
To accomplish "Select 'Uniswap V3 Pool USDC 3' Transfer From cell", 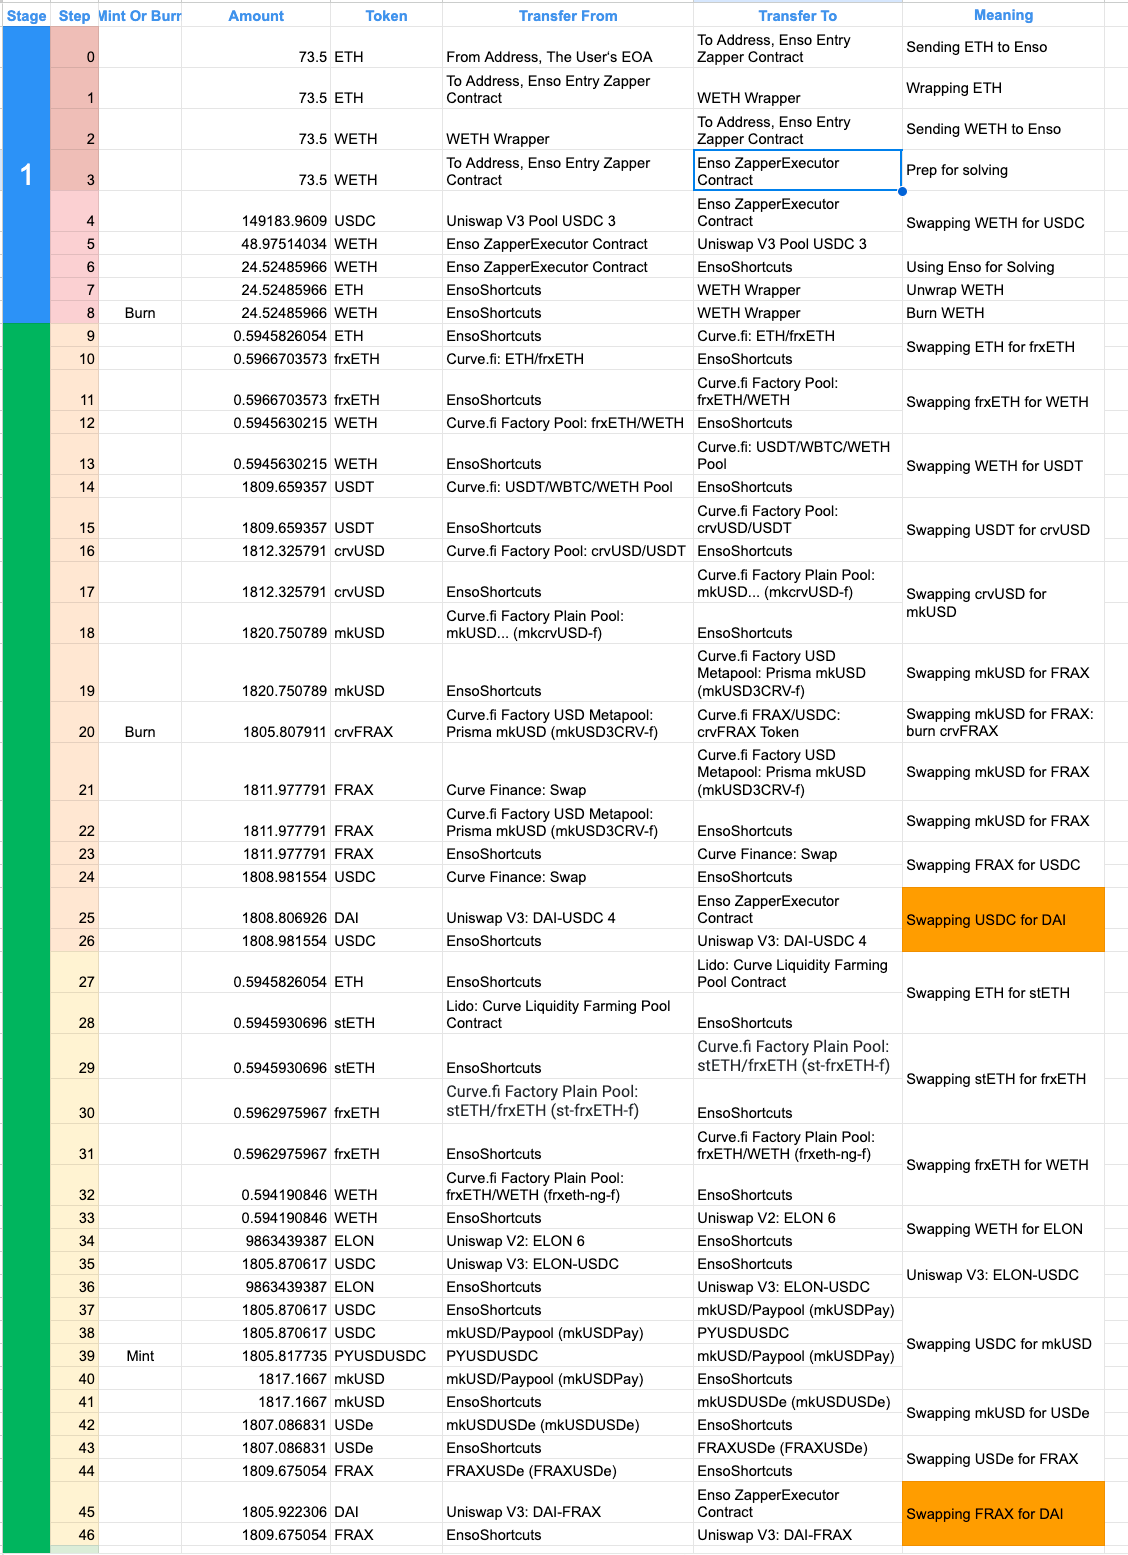I will pyautogui.click(x=568, y=212).
